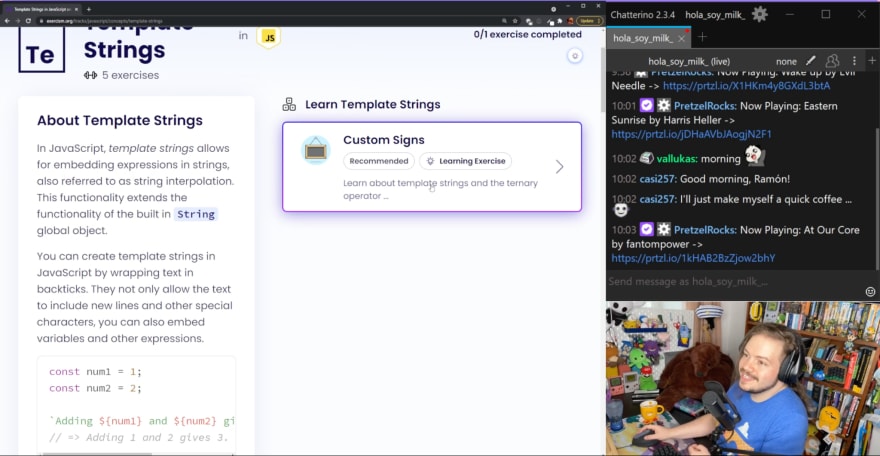Click the verified badge at 10:01

pyautogui.click(x=647, y=105)
